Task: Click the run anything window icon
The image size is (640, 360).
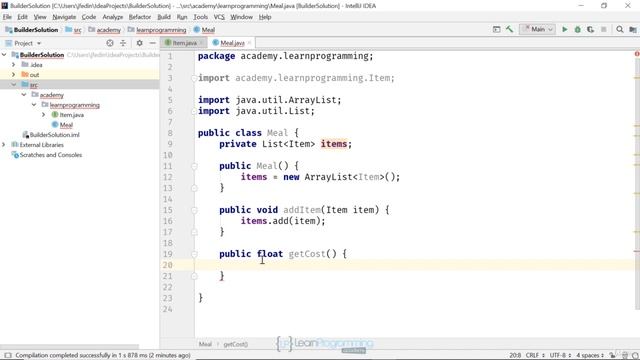Action: pos(496,29)
